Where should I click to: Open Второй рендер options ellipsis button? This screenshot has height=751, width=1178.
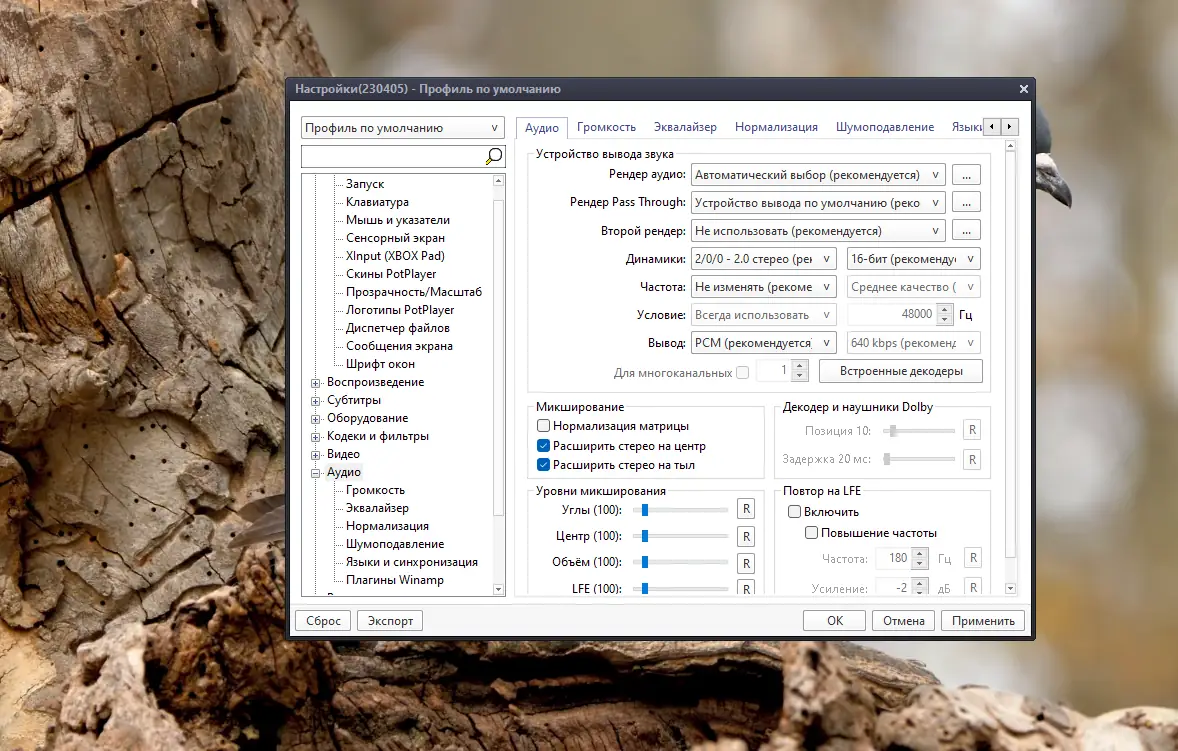click(x=965, y=231)
